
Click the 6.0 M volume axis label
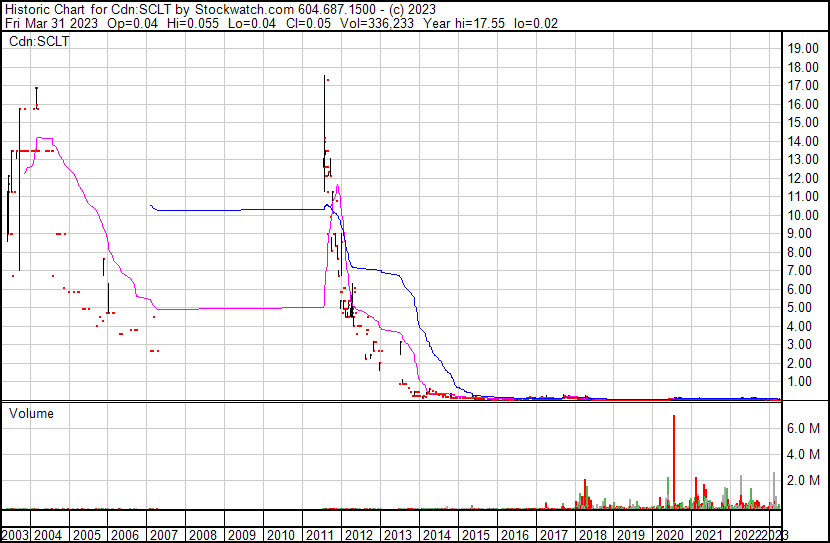tap(803, 428)
